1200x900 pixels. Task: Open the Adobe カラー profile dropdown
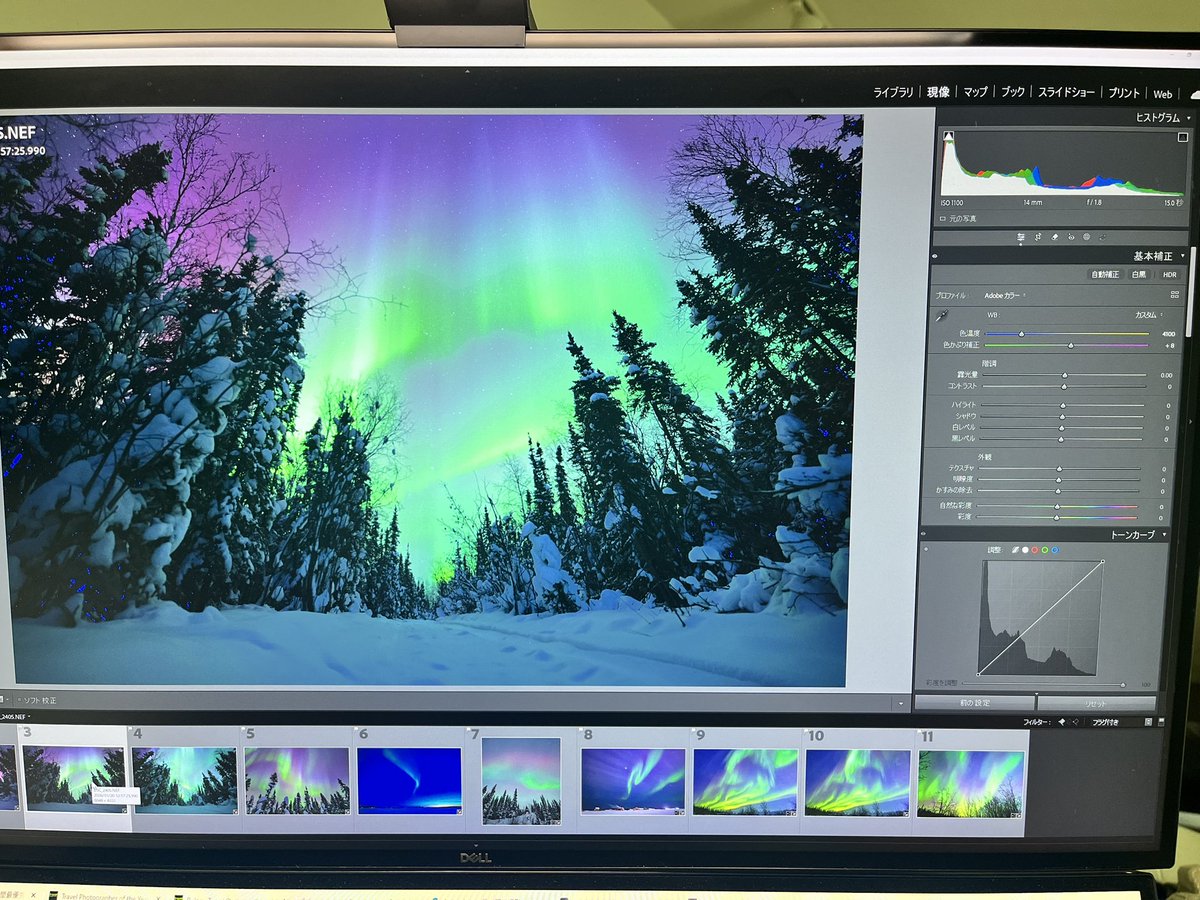pyautogui.click(x=1004, y=295)
